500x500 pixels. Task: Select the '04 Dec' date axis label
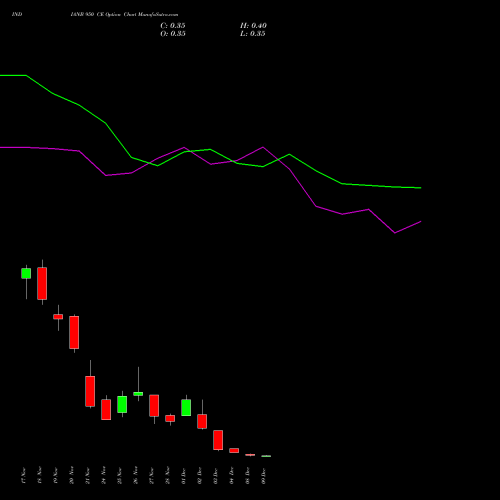[231, 476]
